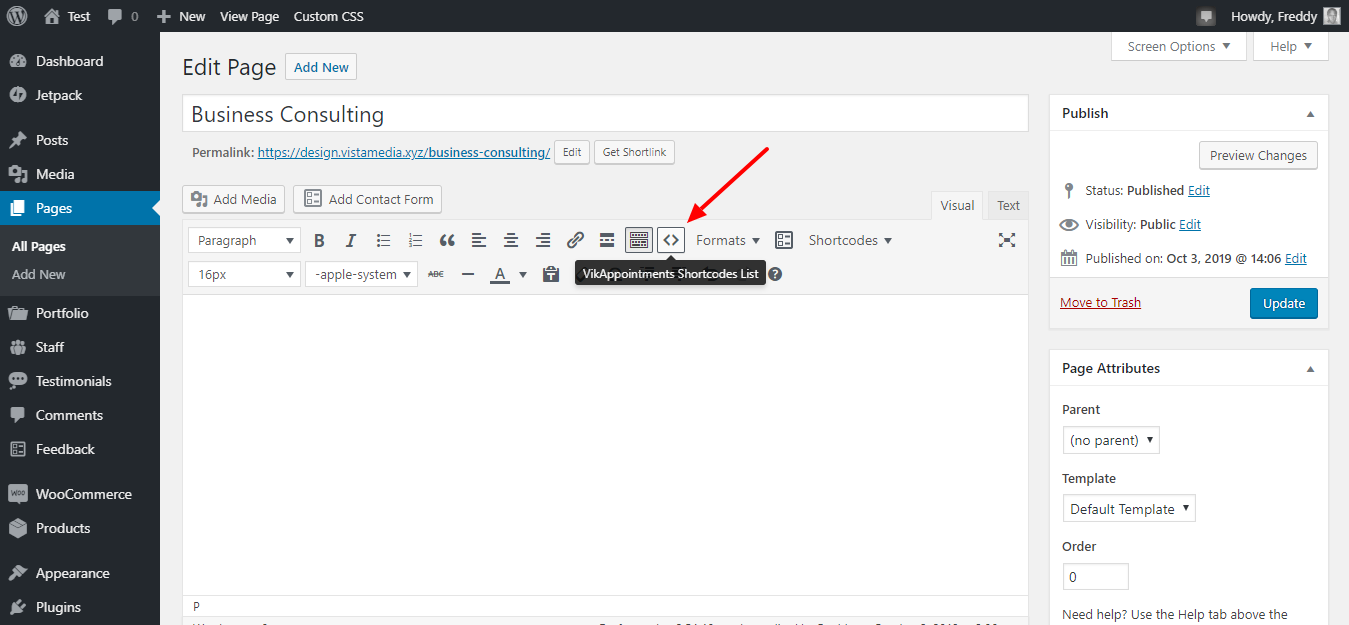Click the Move to Trash link
1349x625 pixels.
click(x=1100, y=303)
